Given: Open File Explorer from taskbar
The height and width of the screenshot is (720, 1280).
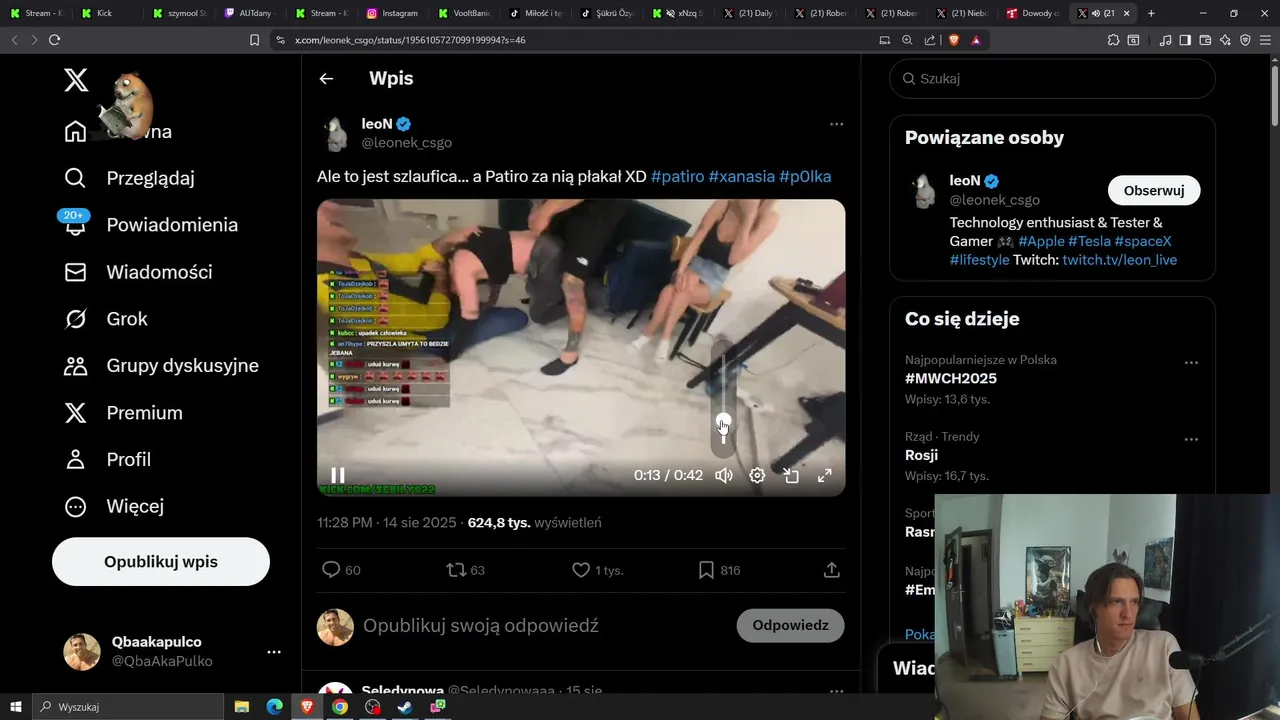Looking at the screenshot, I should click(x=242, y=707).
